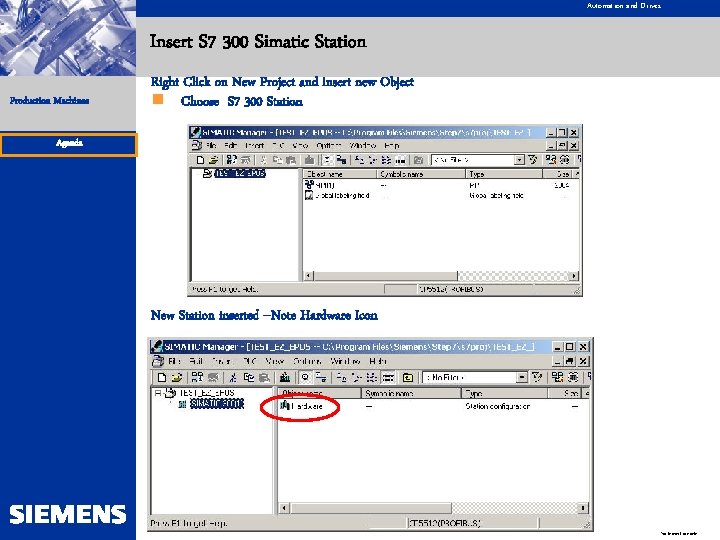Click Open project icon in lower window toolbar
The width and height of the screenshot is (720, 540).
pyautogui.click(x=176, y=377)
